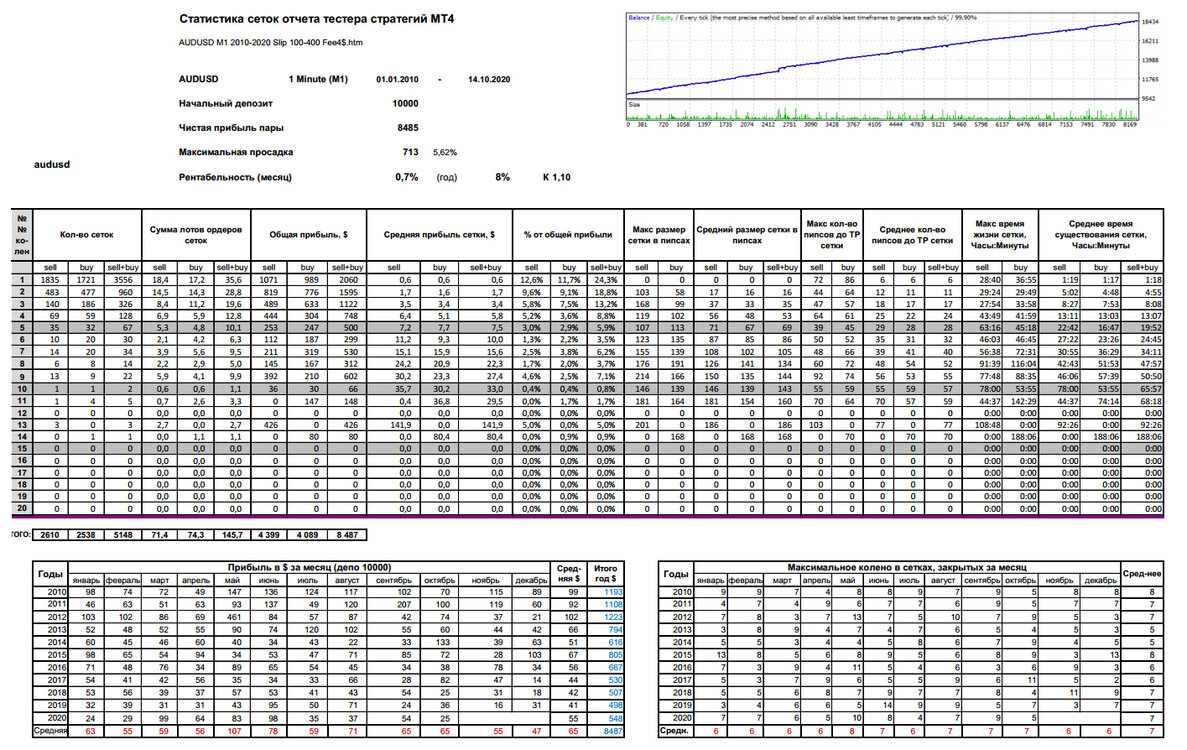Click the 'Чистая прибыль пары' label
The width and height of the screenshot is (1187, 750).
(x=231, y=128)
